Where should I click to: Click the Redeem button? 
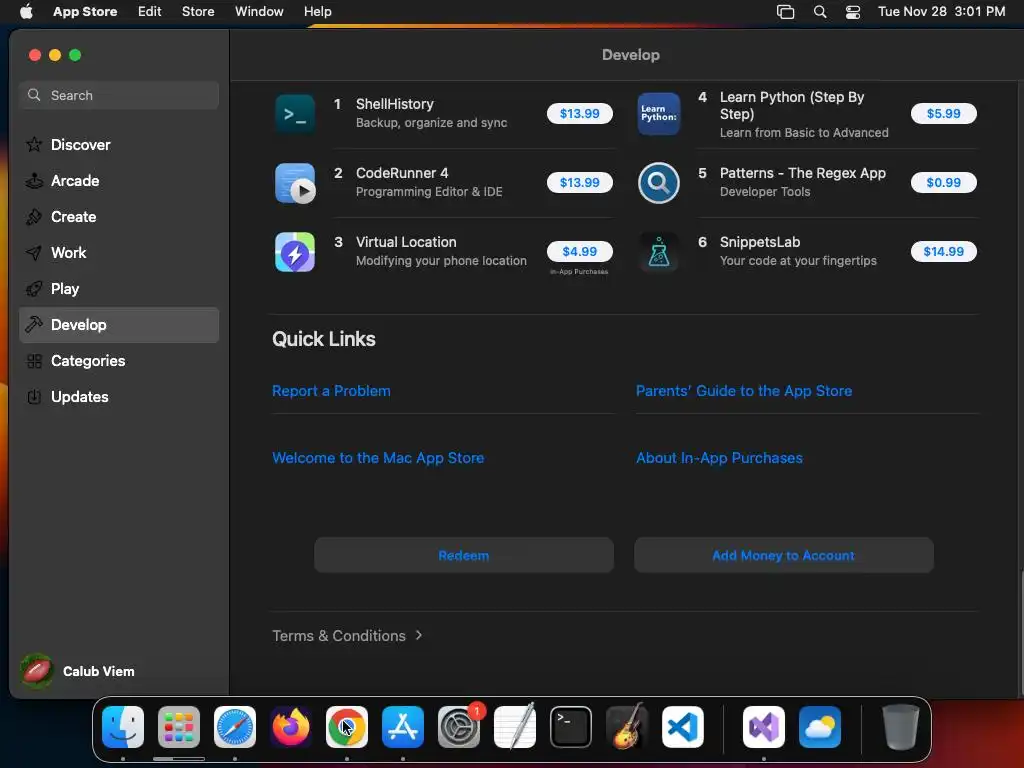[464, 555]
